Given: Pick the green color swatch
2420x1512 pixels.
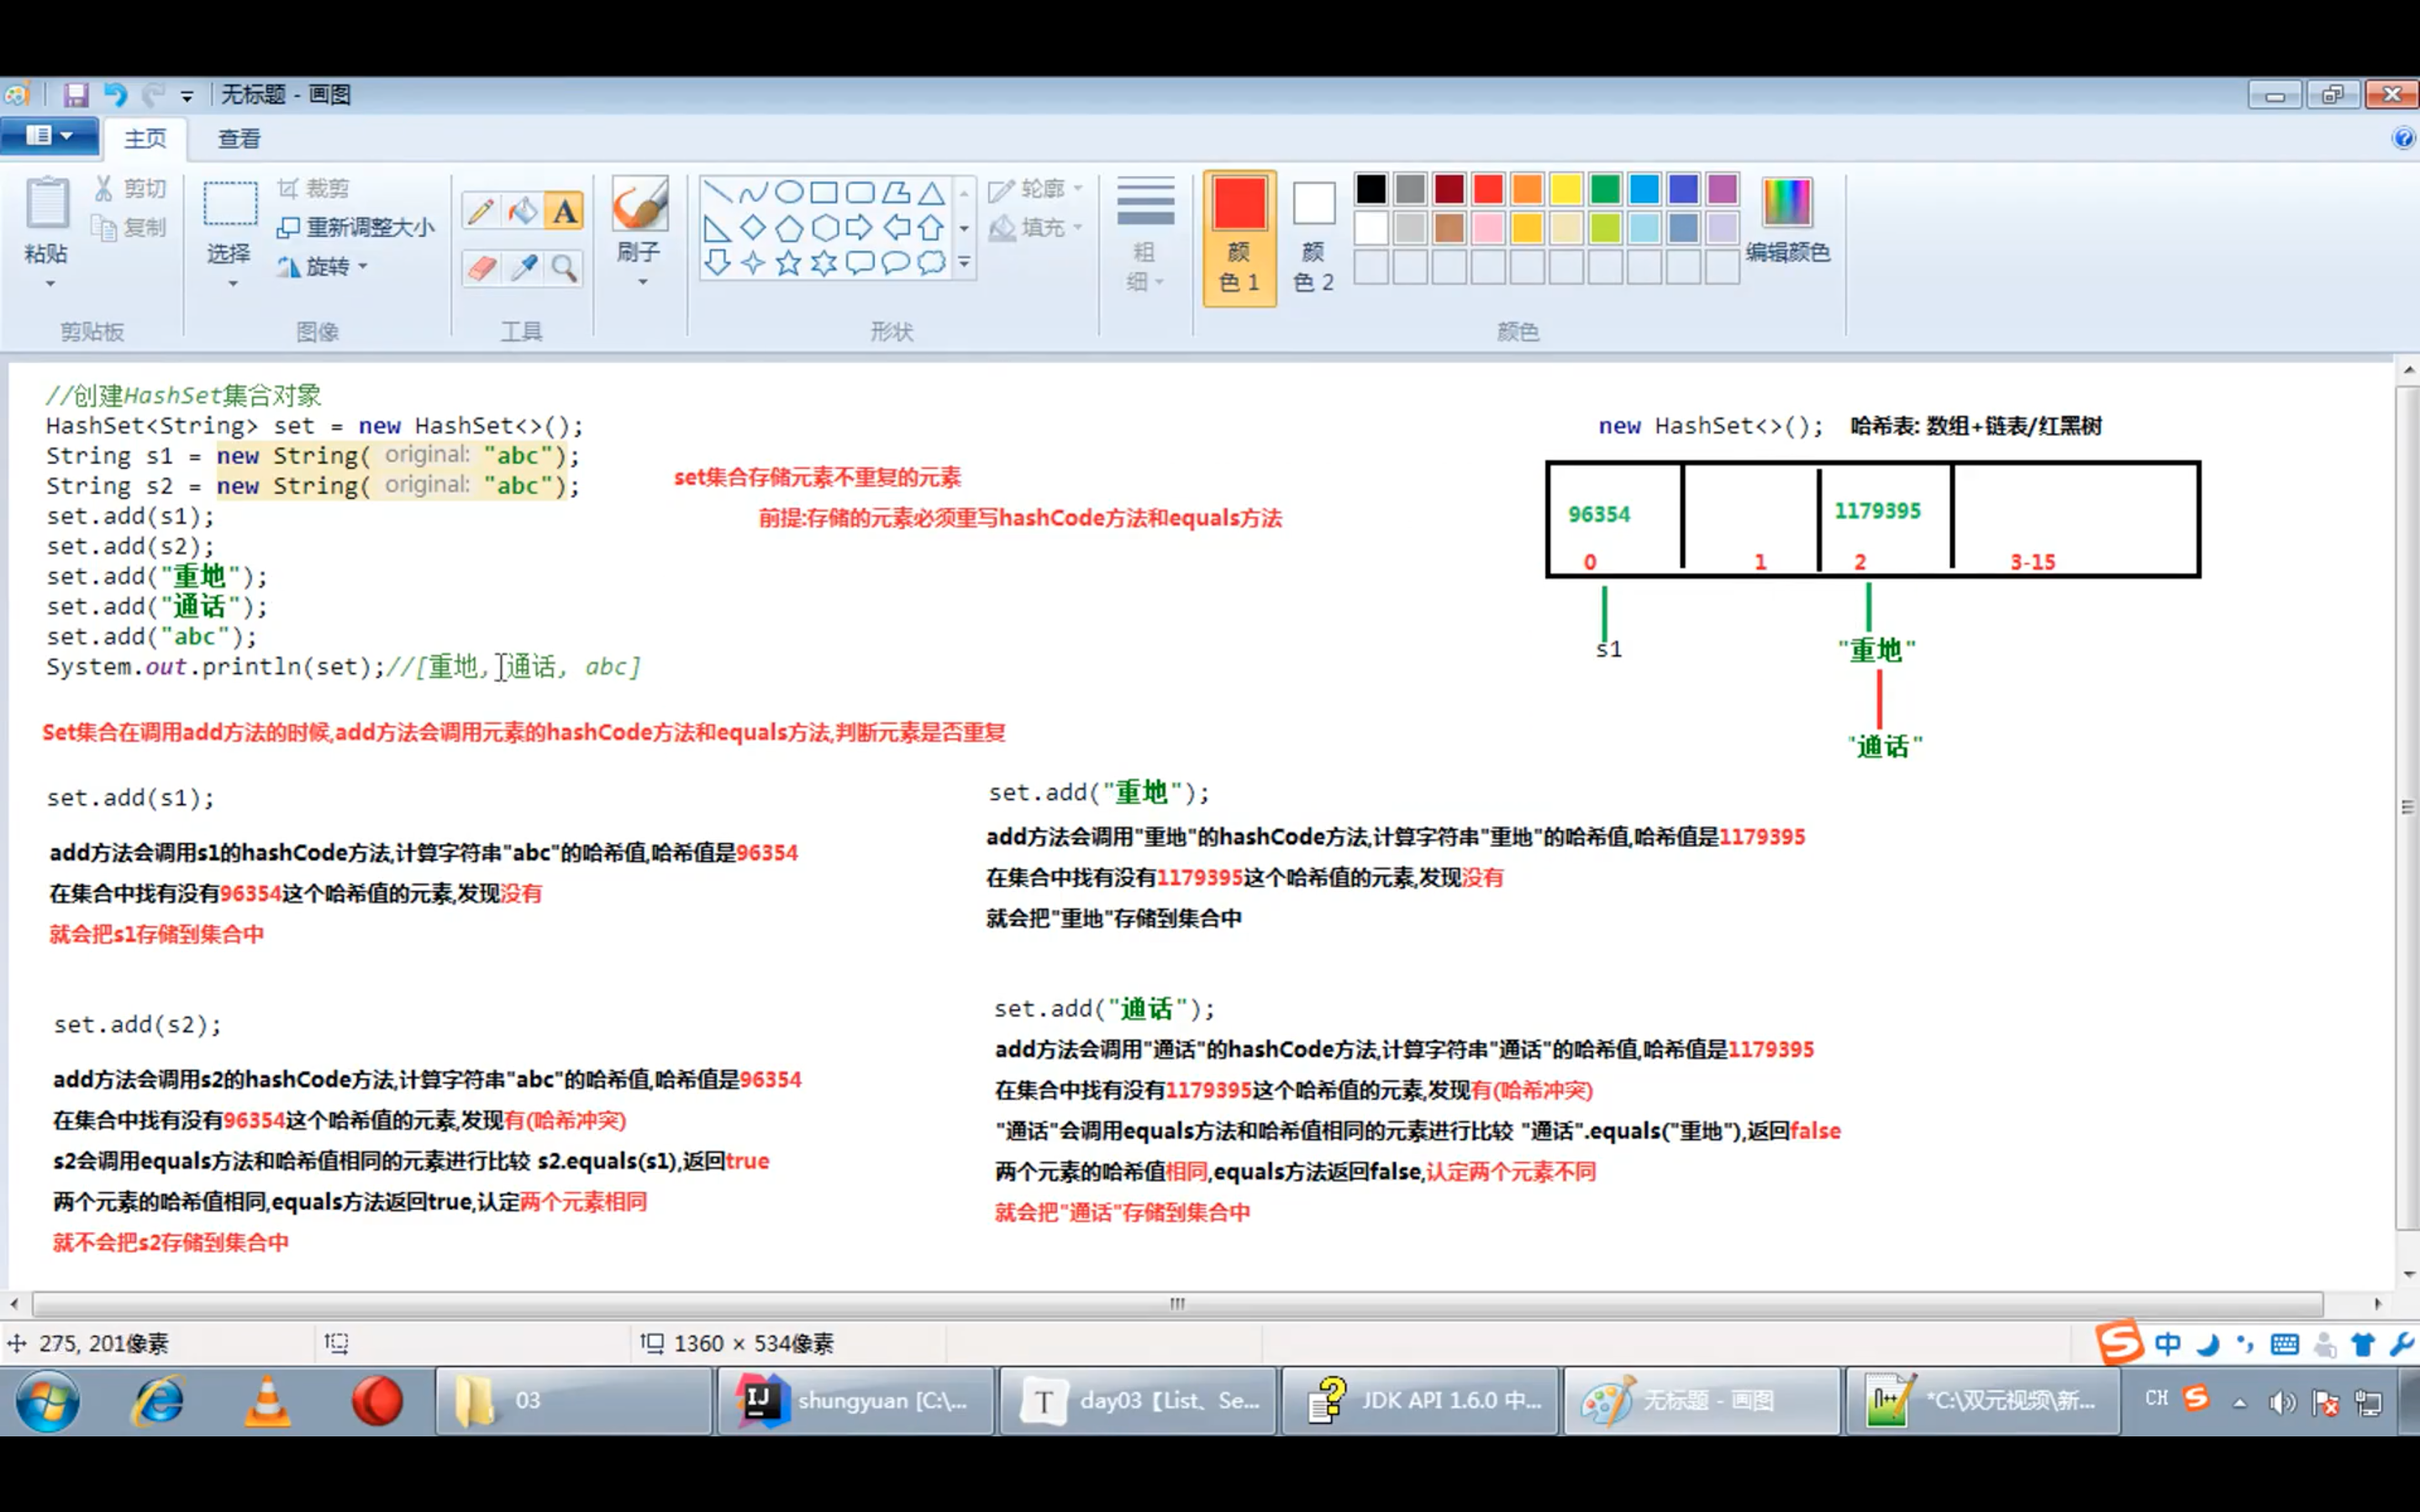Looking at the screenshot, I should click(1605, 189).
